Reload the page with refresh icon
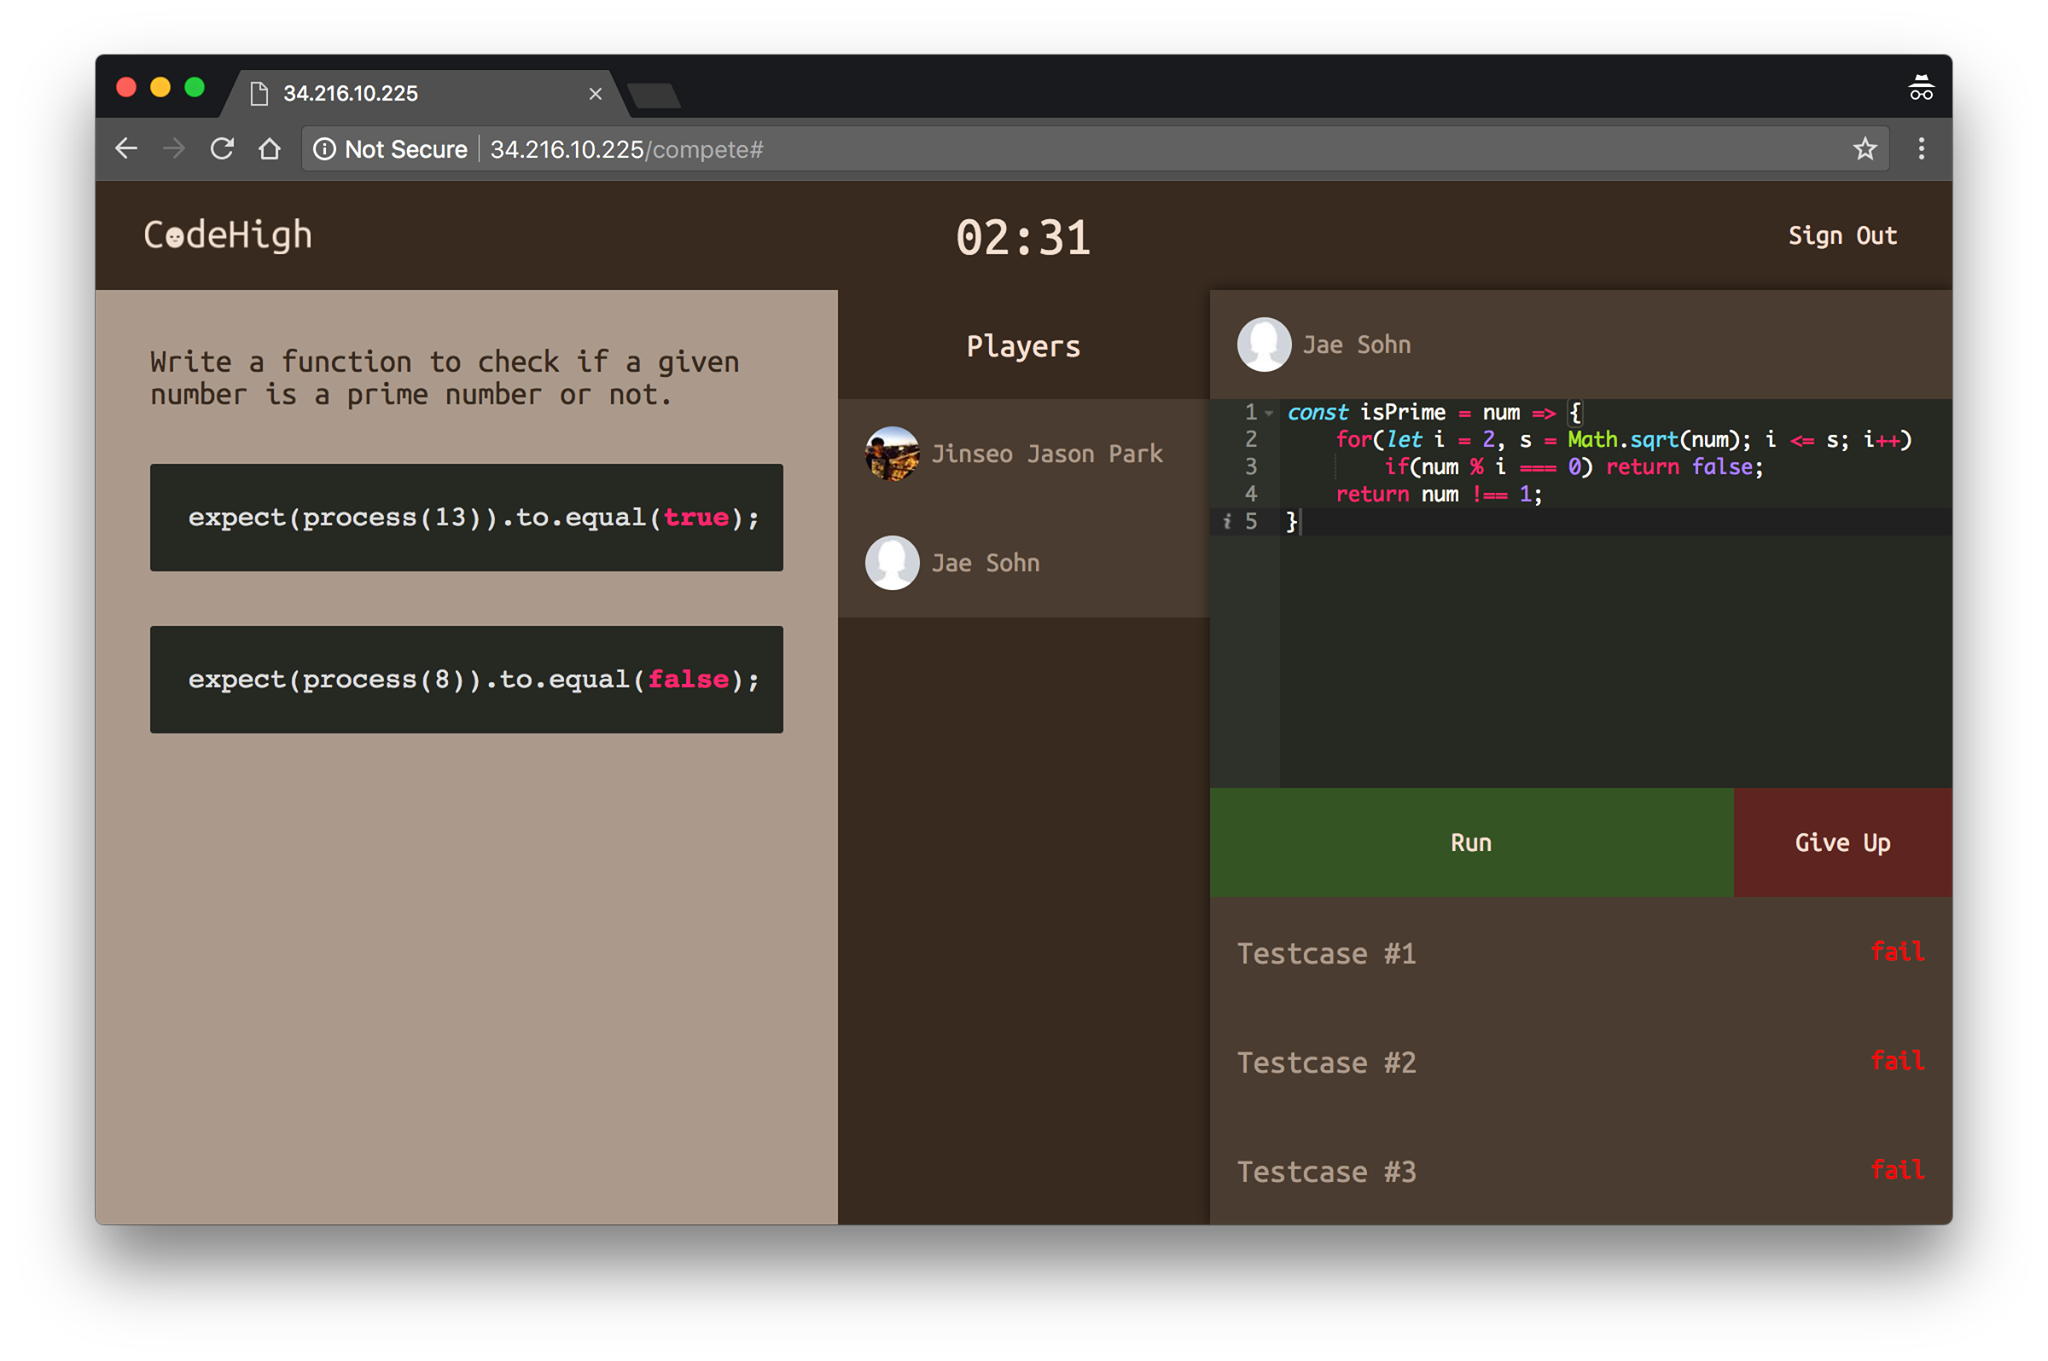 222,149
